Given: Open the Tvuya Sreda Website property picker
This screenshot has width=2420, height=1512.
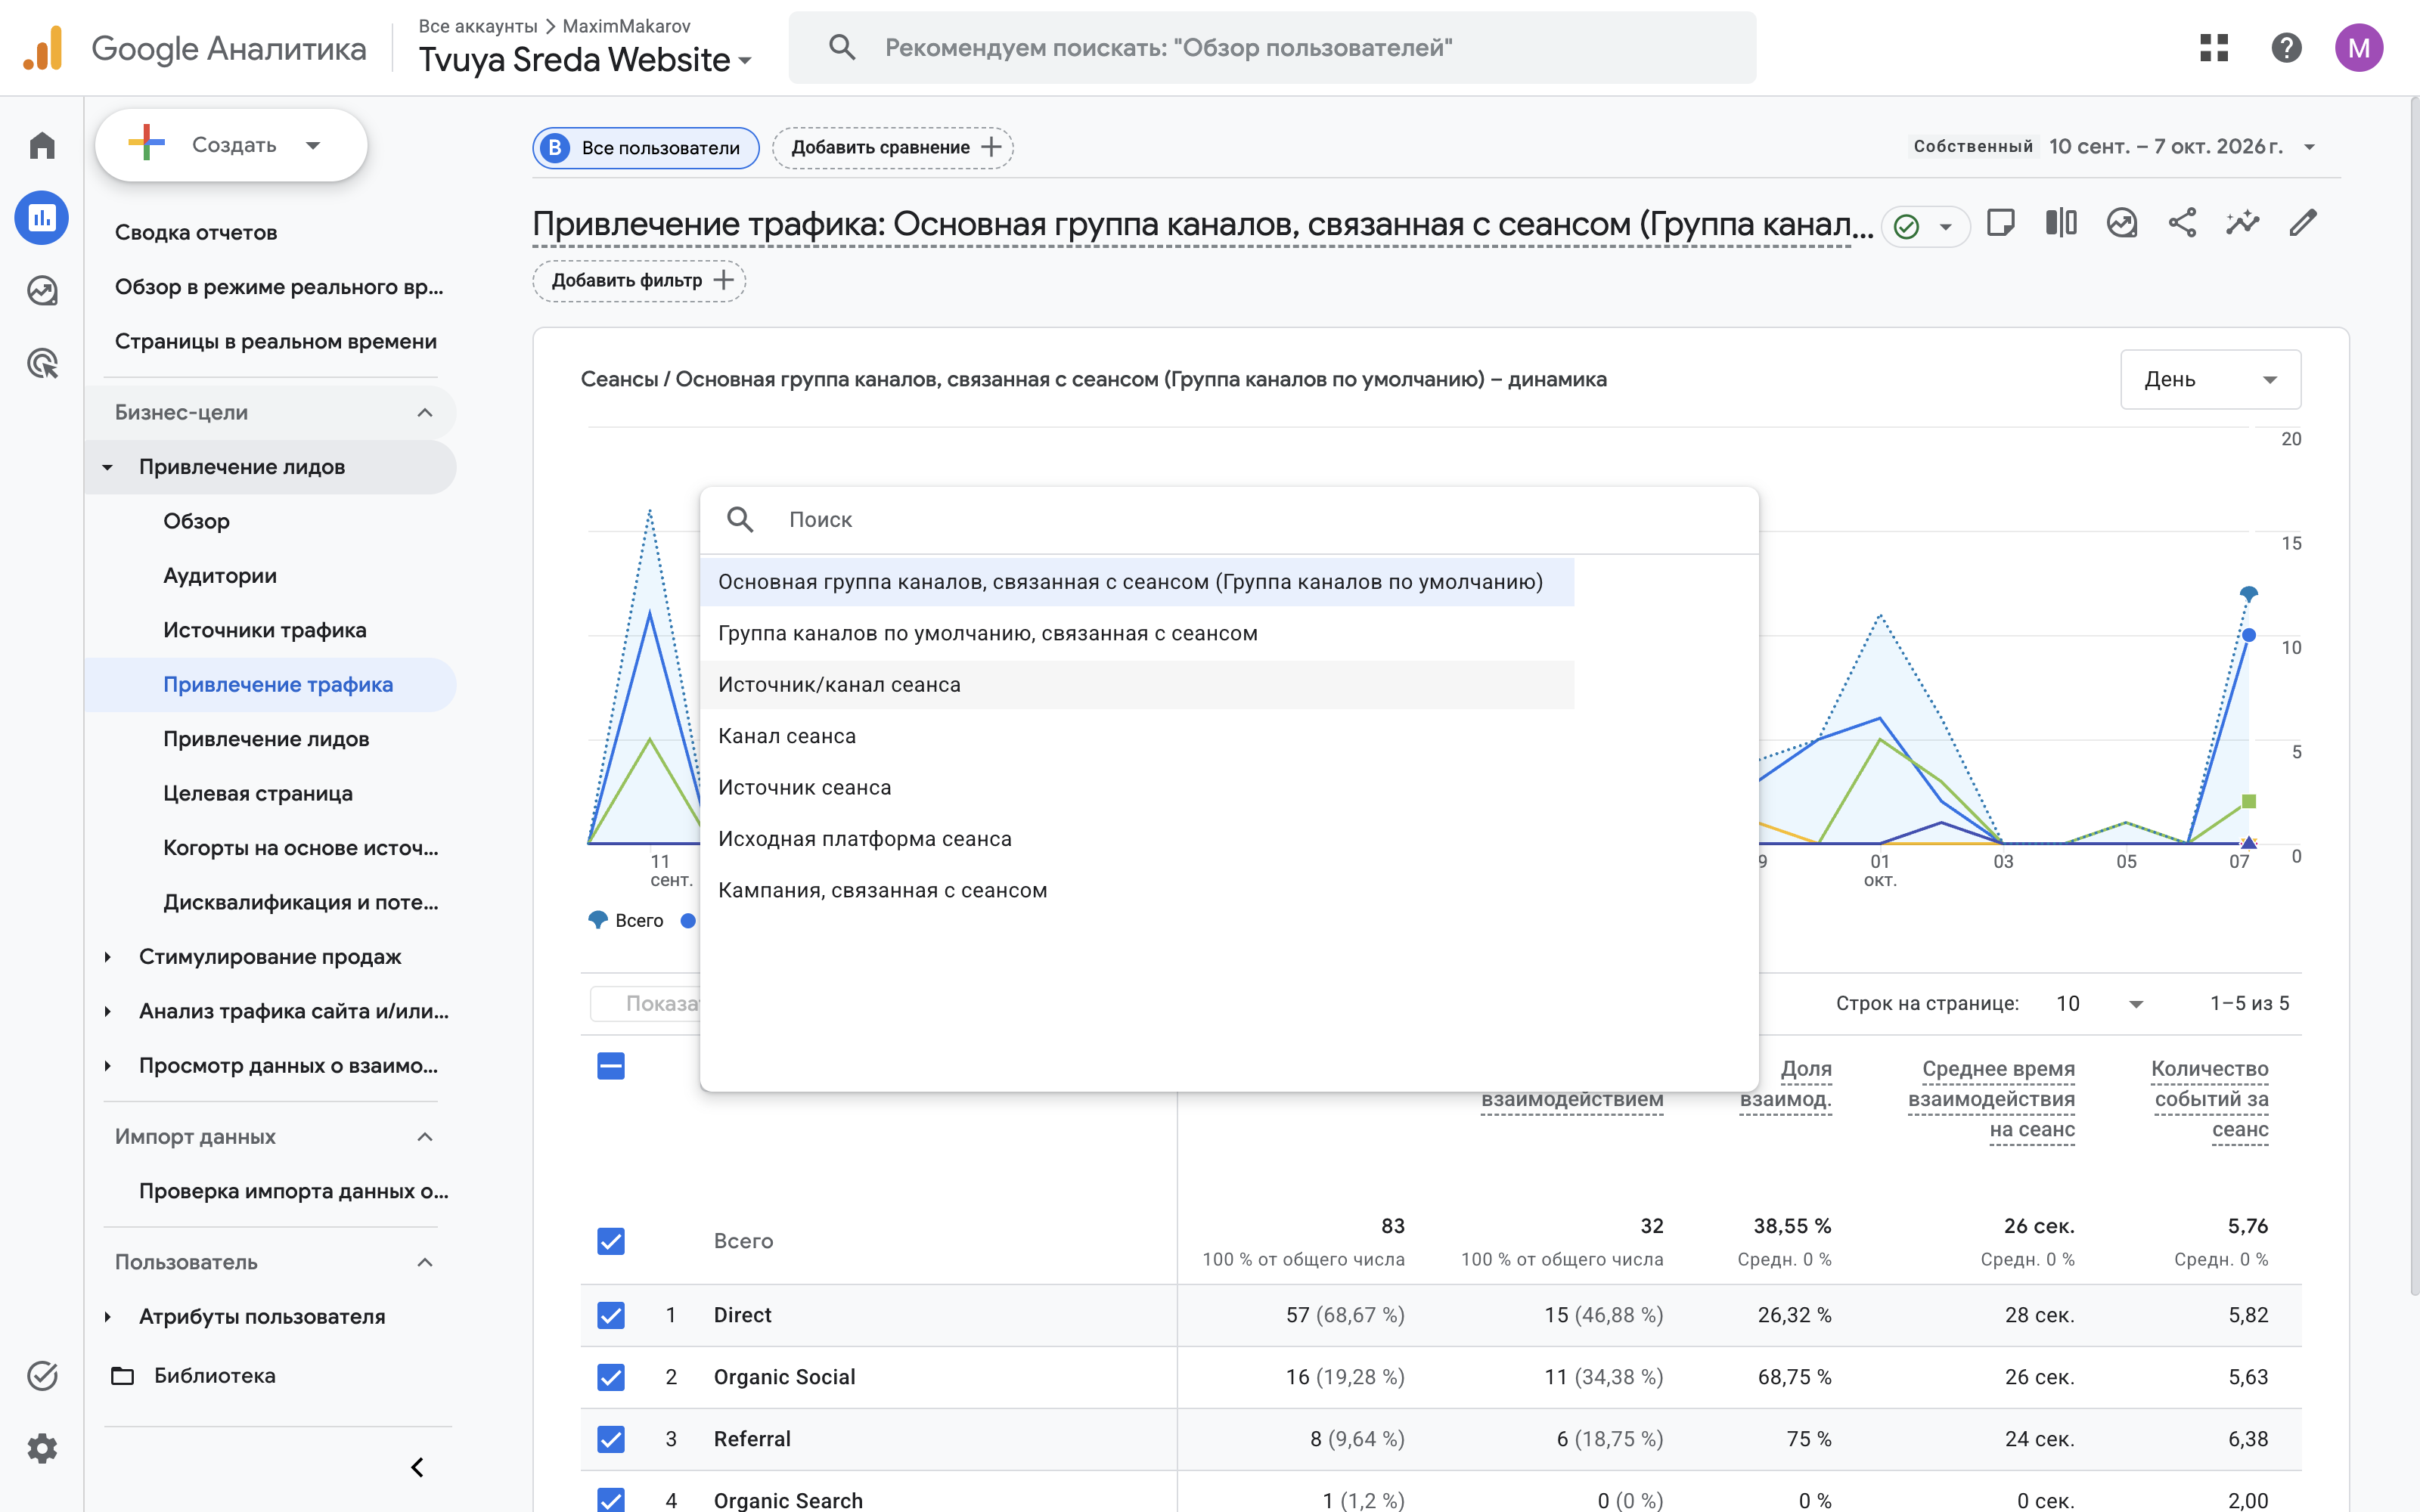Looking at the screenshot, I should point(585,60).
